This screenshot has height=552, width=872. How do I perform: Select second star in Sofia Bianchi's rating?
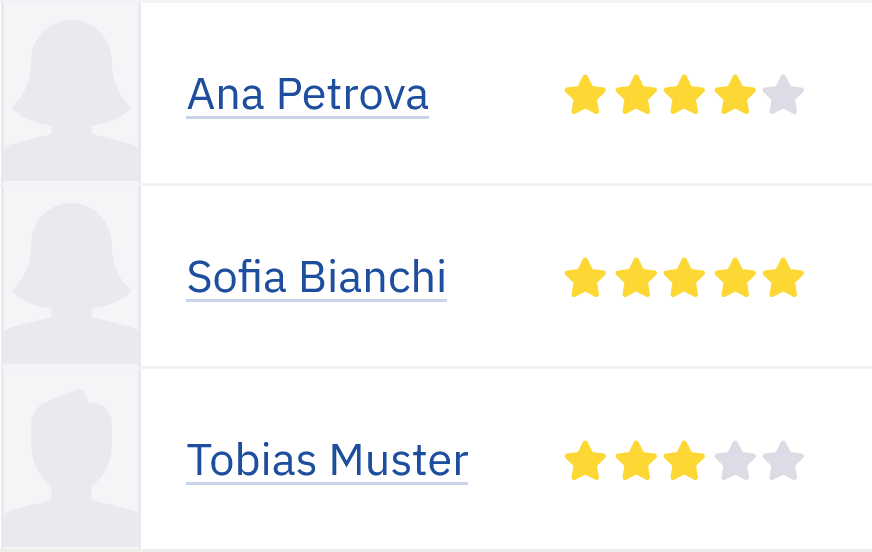point(636,277)
